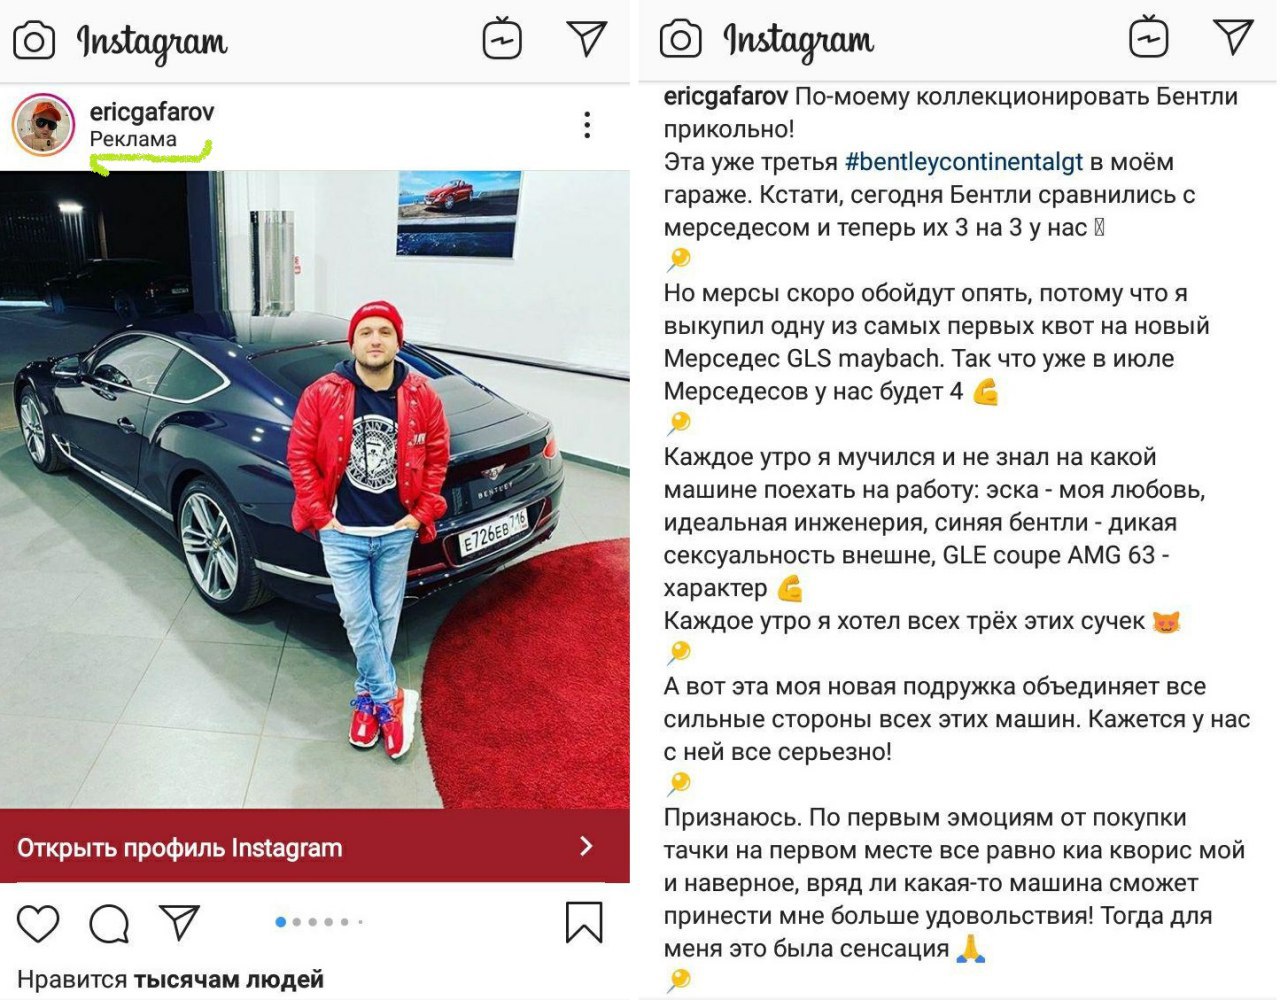Viewport: 1280px width, 1000px height.
Task: Open direct messages icon in left header
Action: pyautogui.click(x=587, y=38)
